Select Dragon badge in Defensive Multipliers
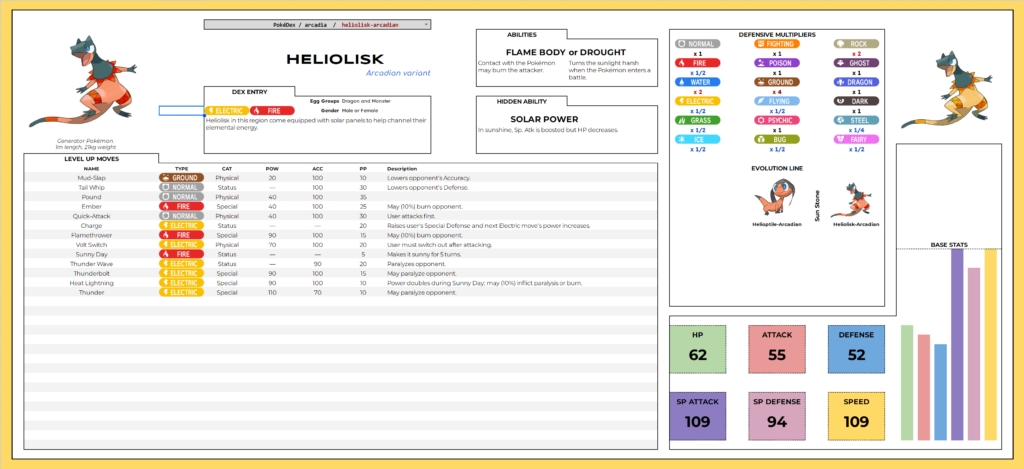Screen dimensions: 1024x469 (856, 82)
